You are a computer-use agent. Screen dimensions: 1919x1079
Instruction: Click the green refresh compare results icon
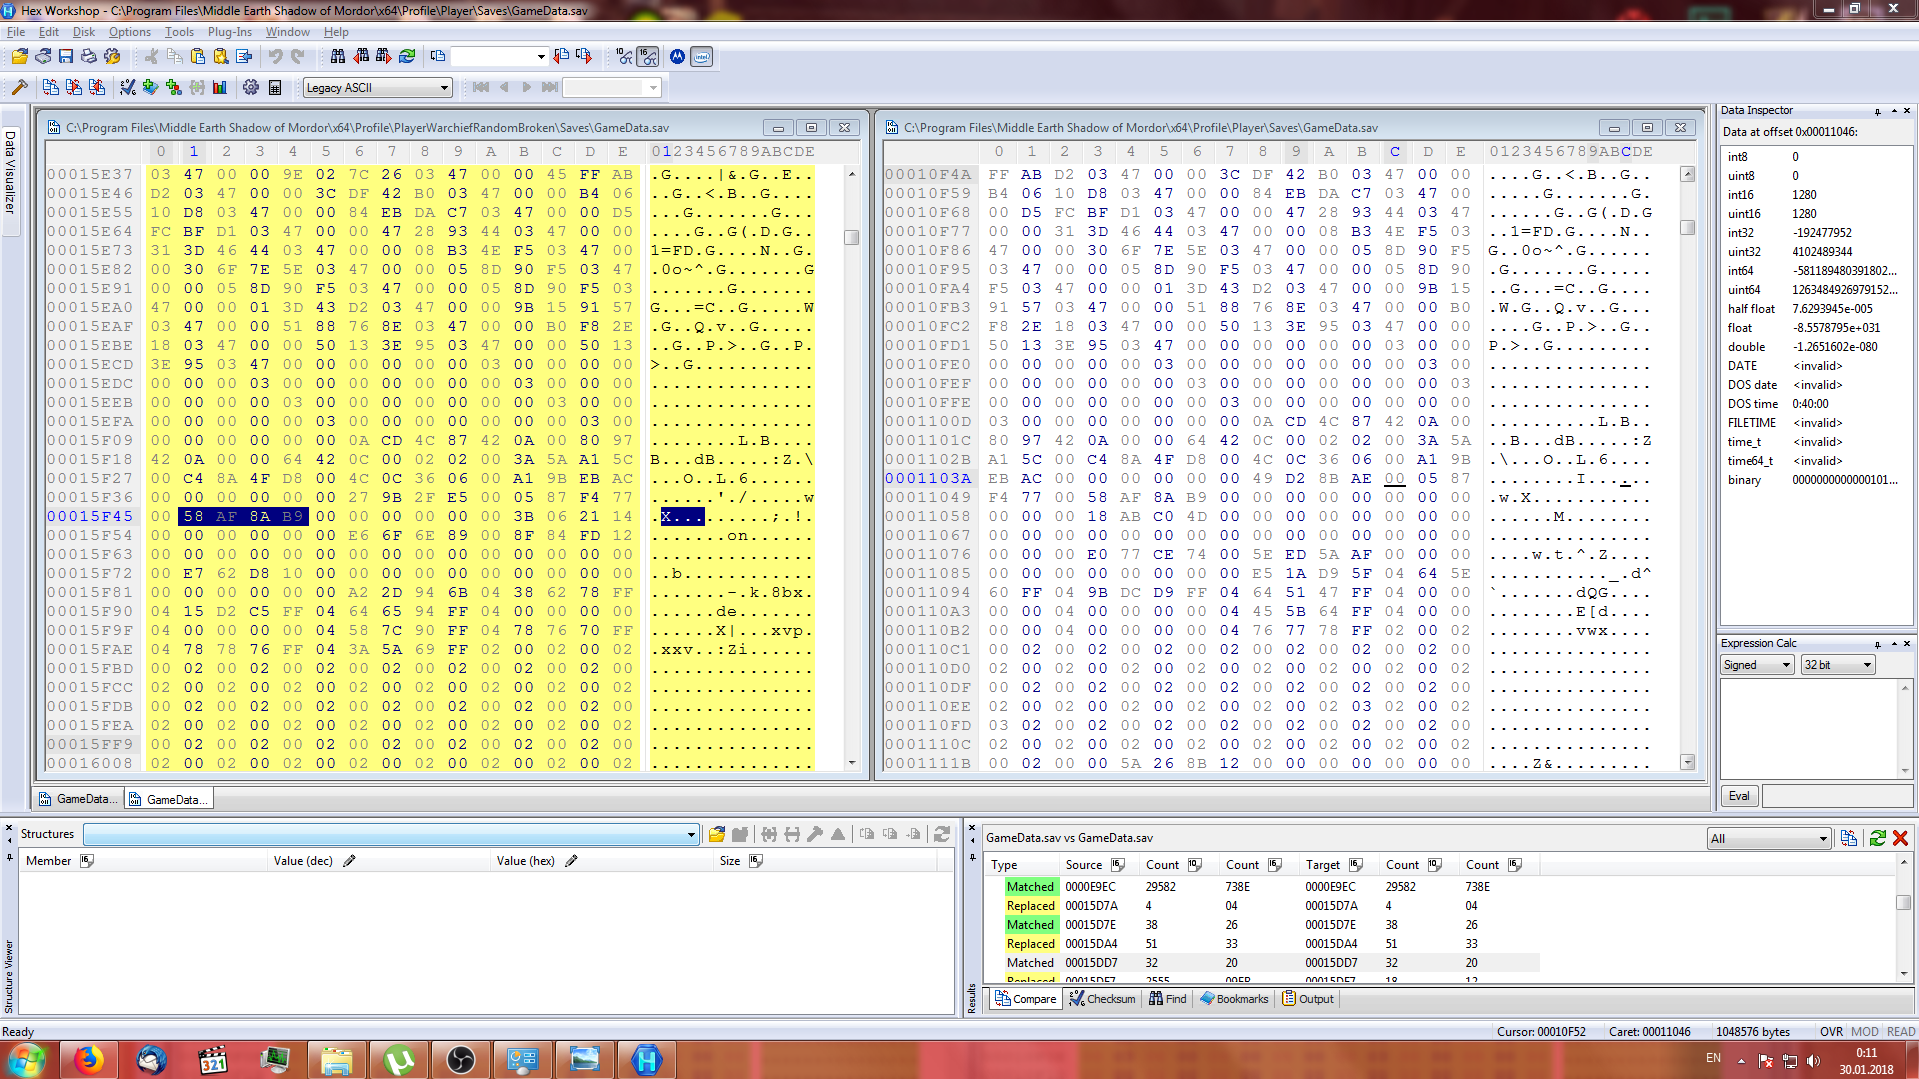1877,838
